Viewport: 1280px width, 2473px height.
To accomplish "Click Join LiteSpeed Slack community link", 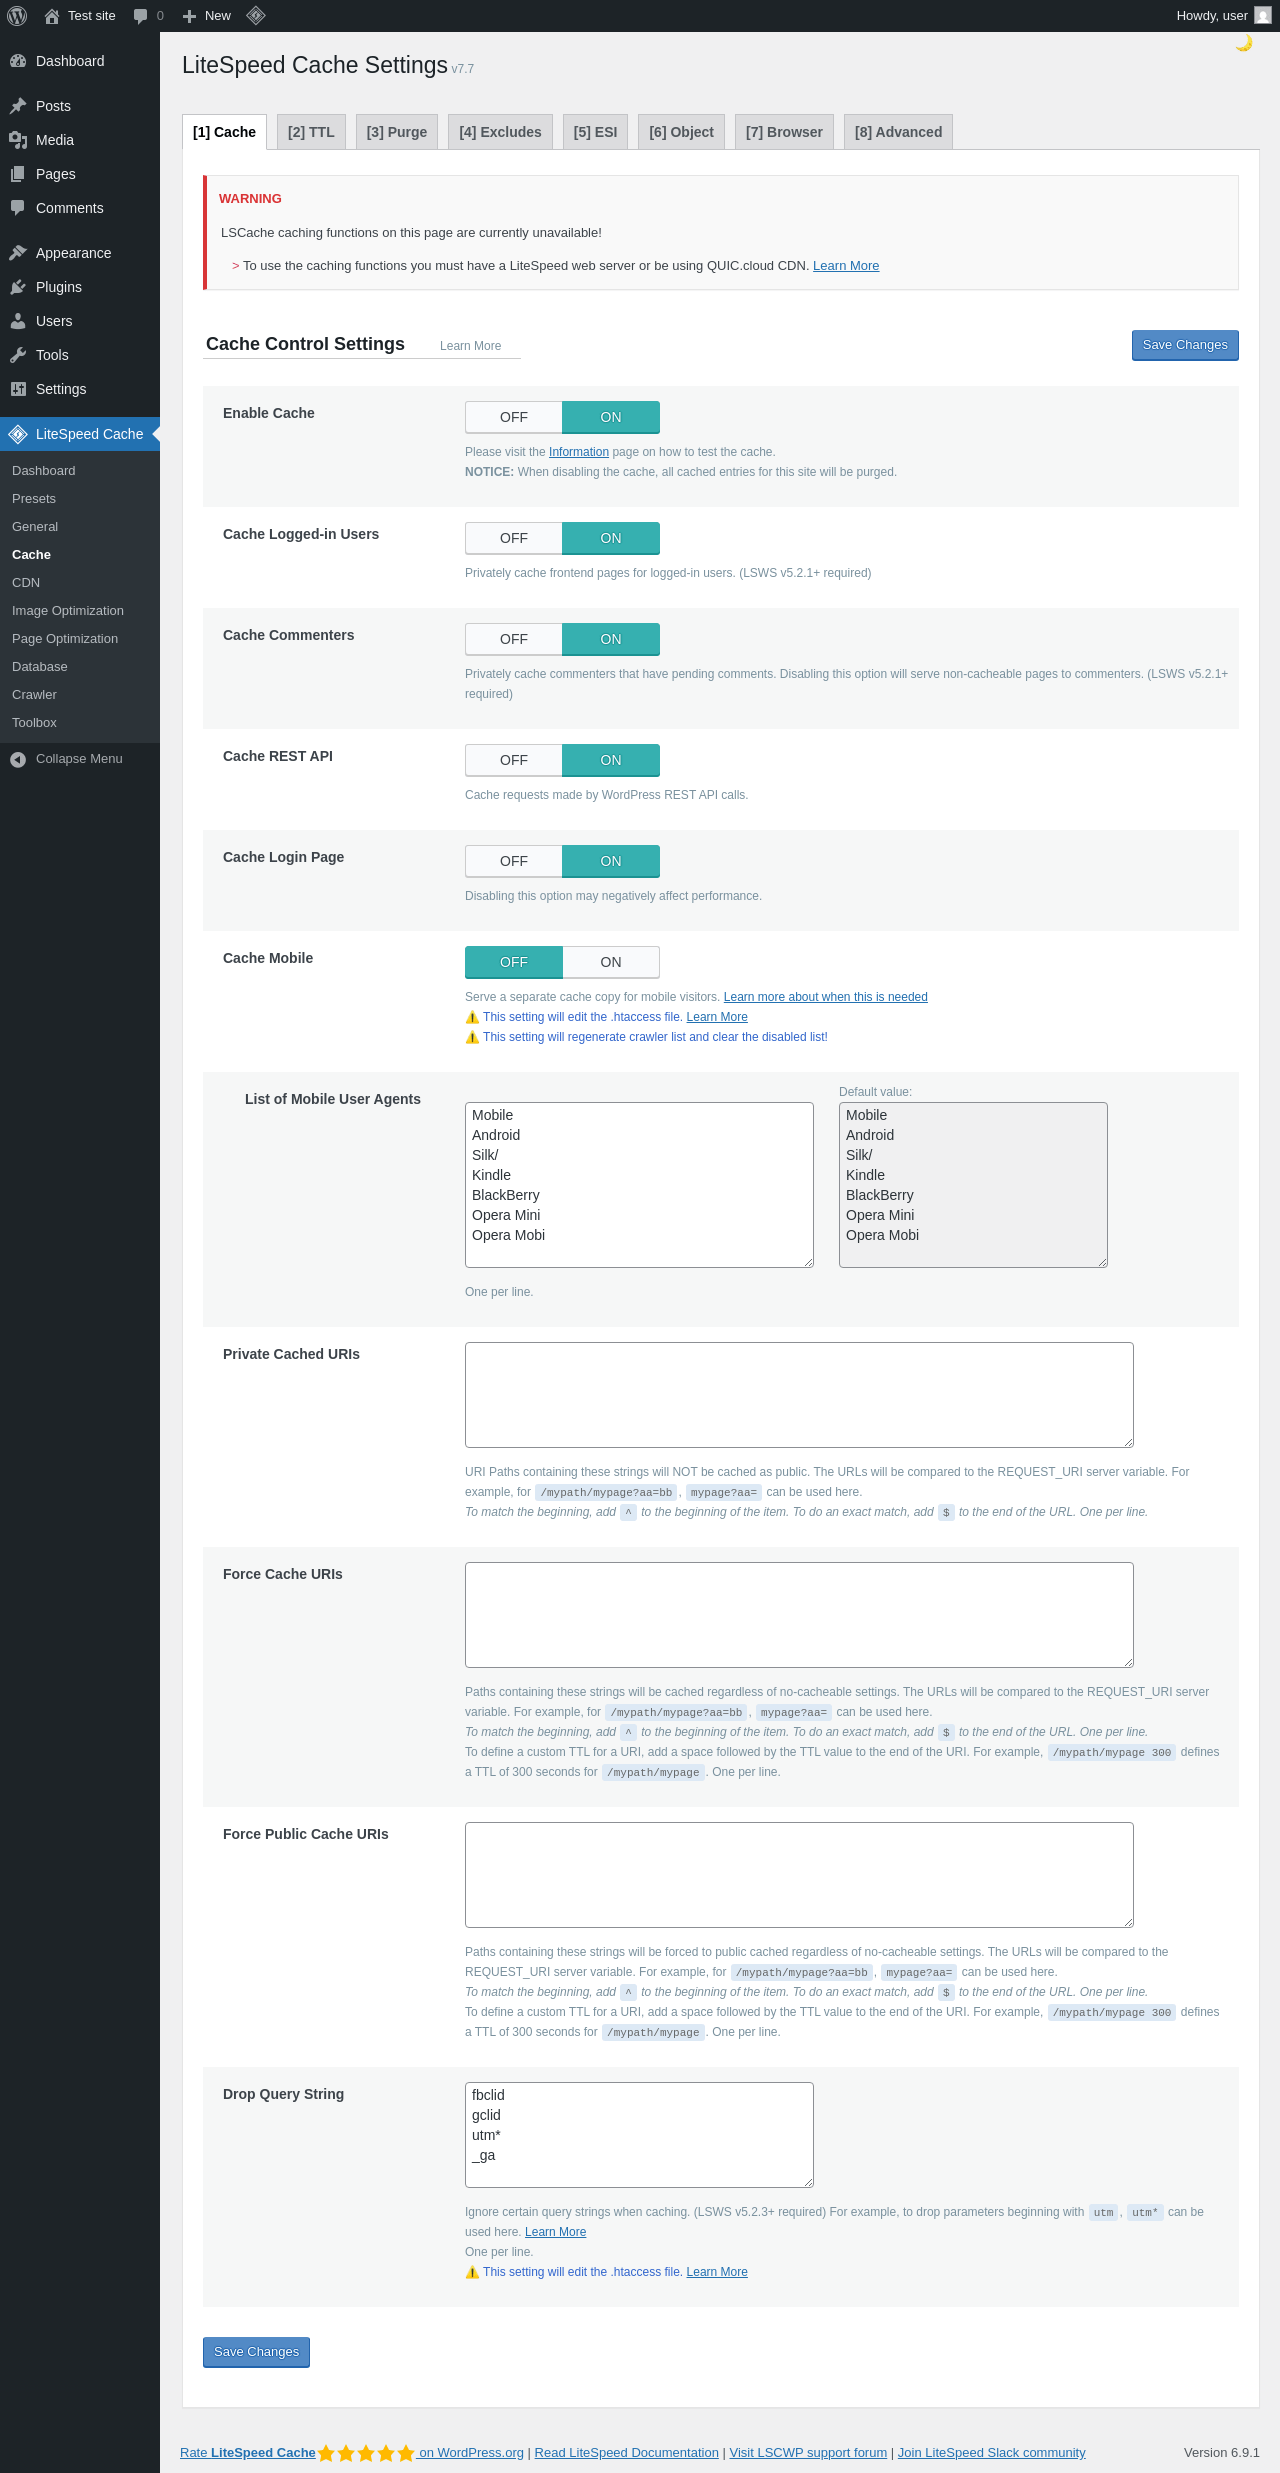I will coord(992,2453).
